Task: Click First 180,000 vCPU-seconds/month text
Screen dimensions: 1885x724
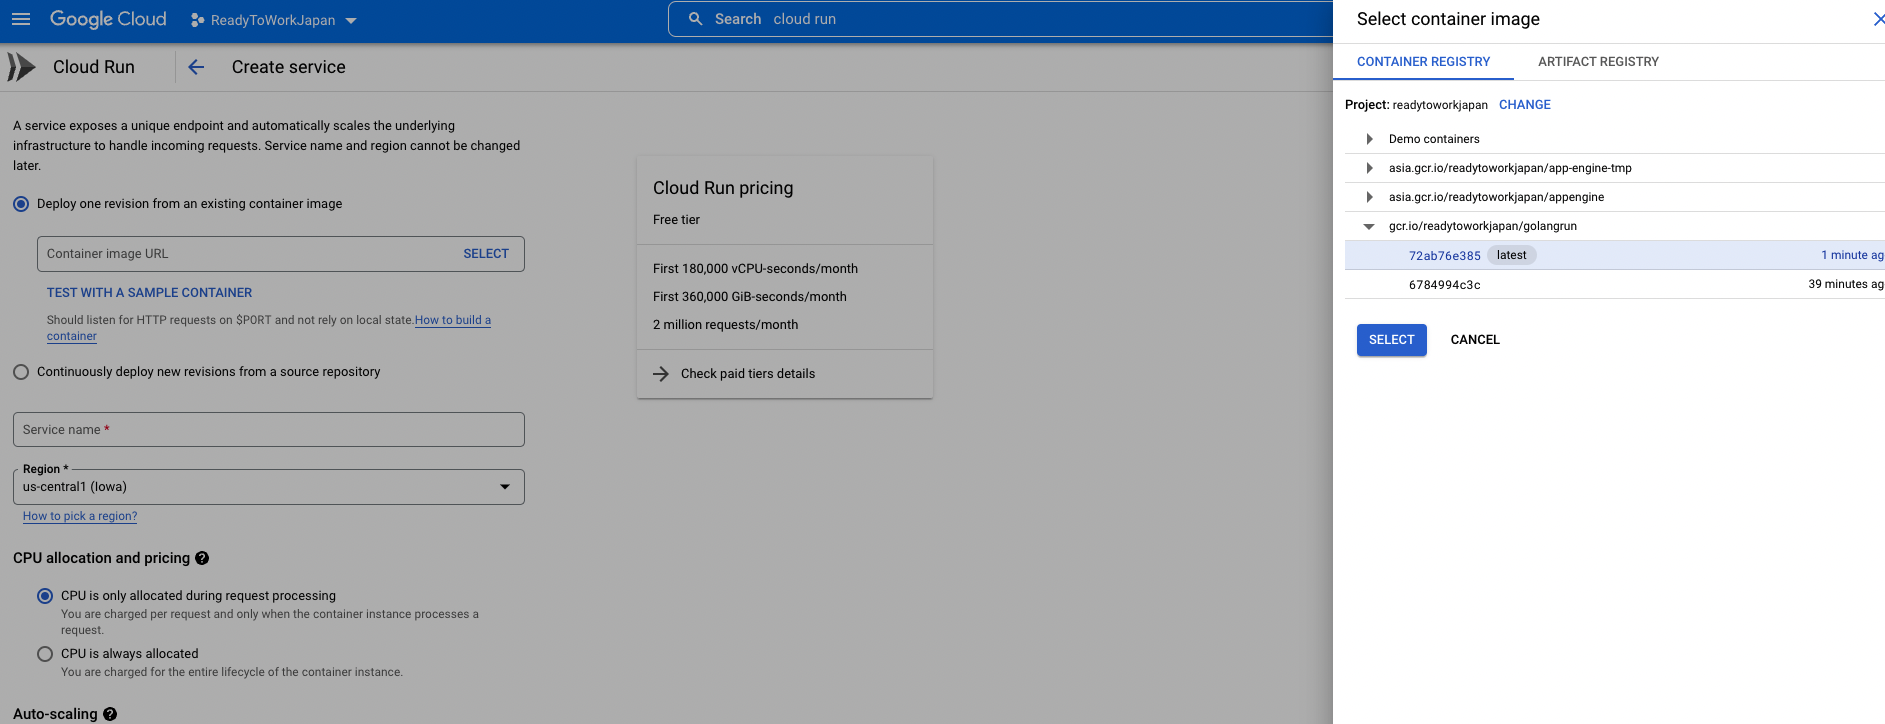Action: pos(755,269)
